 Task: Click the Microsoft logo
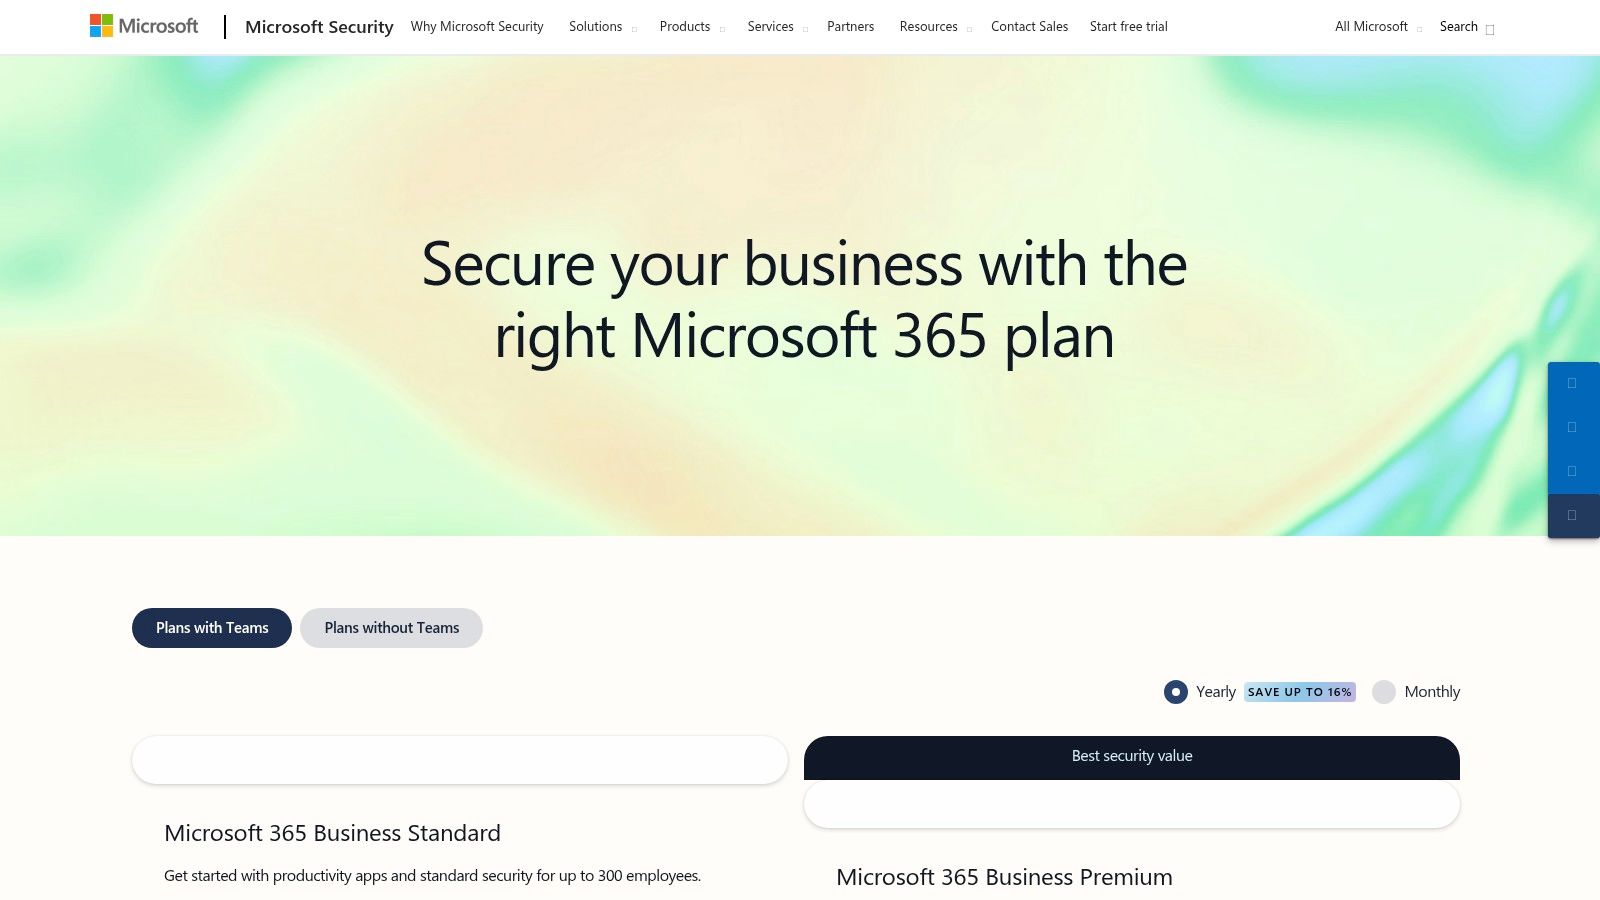[x=144, y=25]
